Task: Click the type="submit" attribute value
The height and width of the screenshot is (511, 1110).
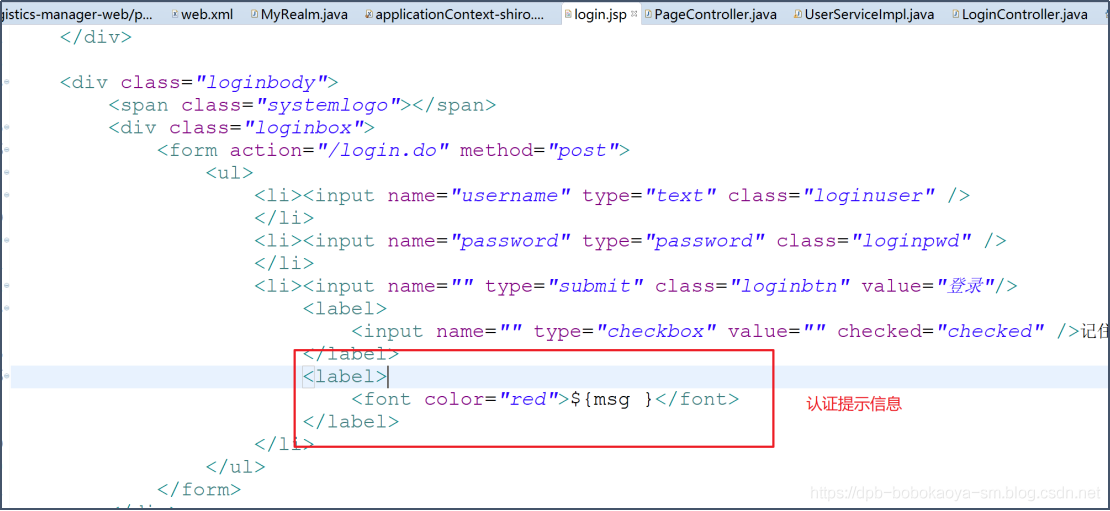Action: [x=595, y=287]
